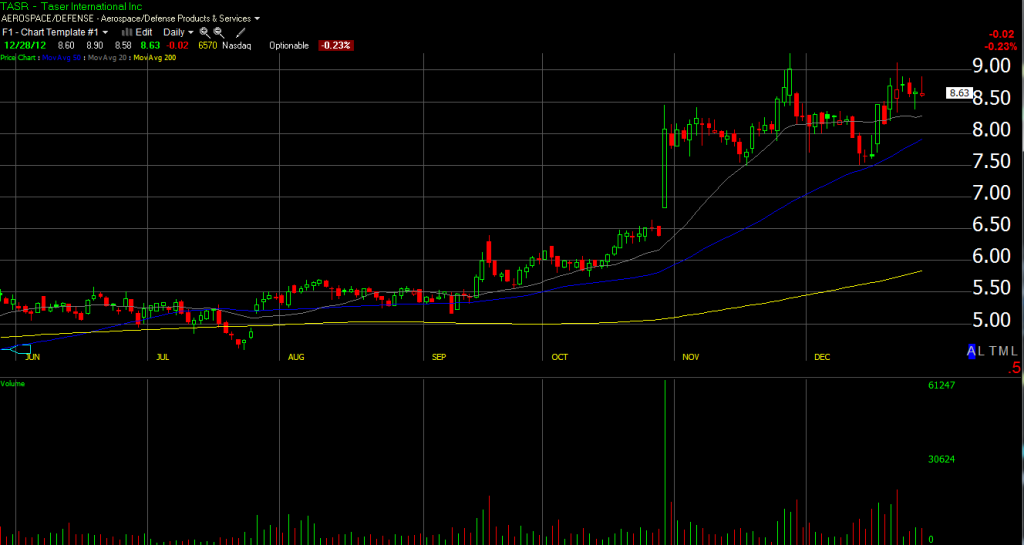The width and height of the screenshot is (1024, 545).
Task: Click the yellow 6570 volume value
Action: [208, 46]
